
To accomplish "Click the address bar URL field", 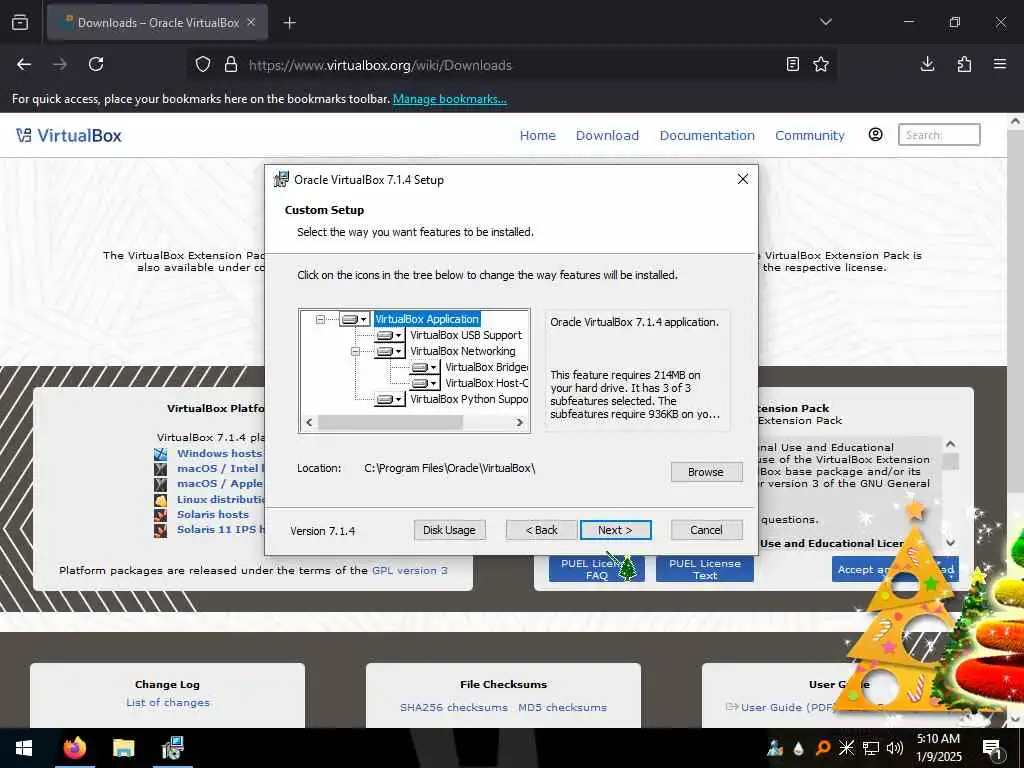I will pos(509,65).
